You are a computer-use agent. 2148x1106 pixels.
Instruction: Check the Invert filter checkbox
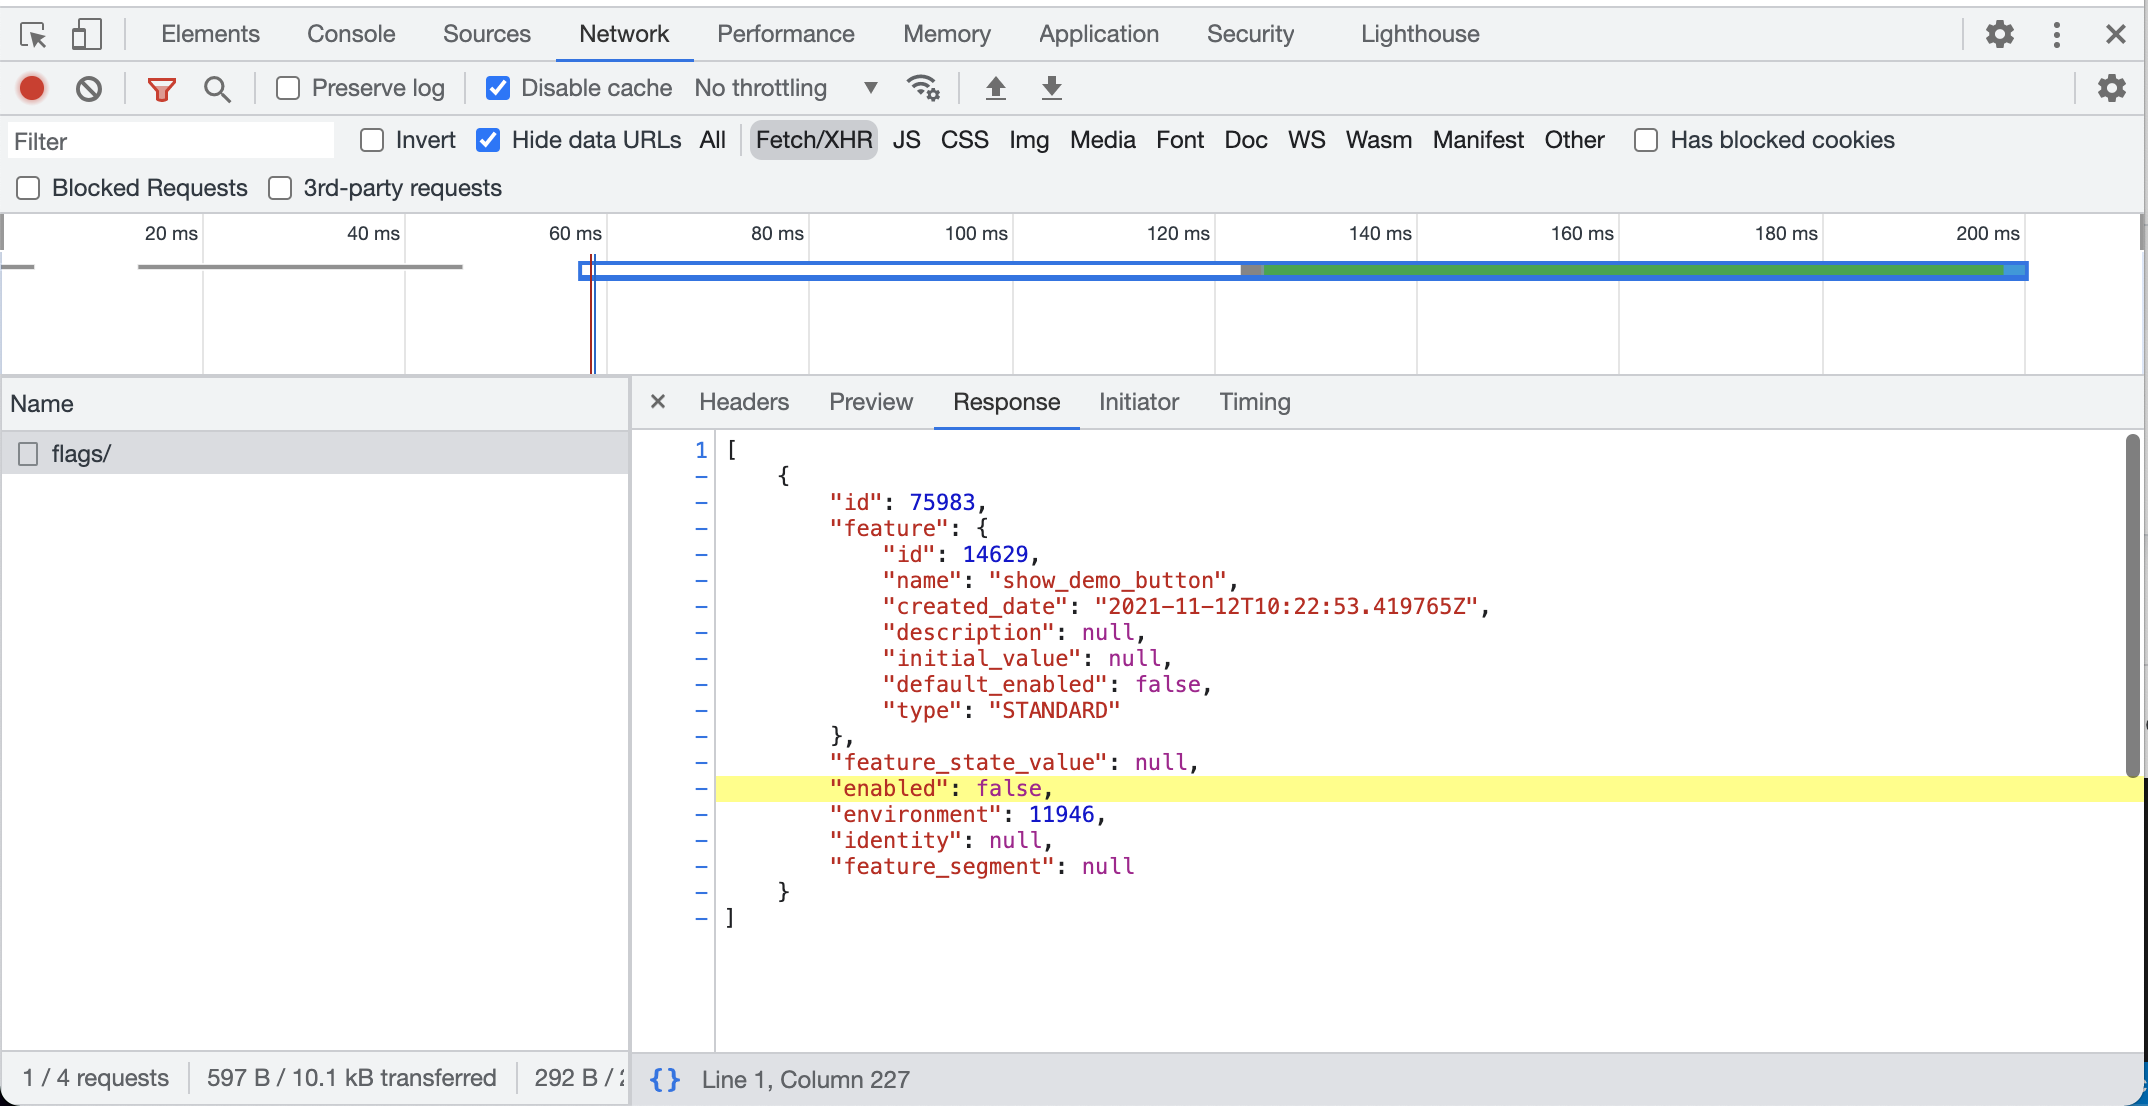pos(372,140)
